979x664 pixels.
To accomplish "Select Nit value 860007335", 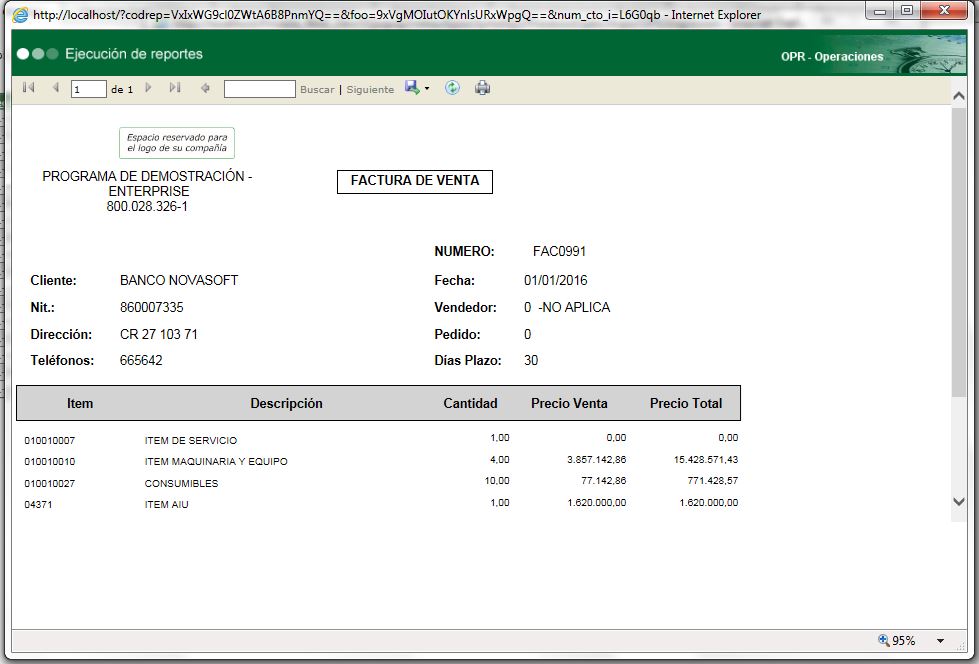I will click(x=152, y=307).
